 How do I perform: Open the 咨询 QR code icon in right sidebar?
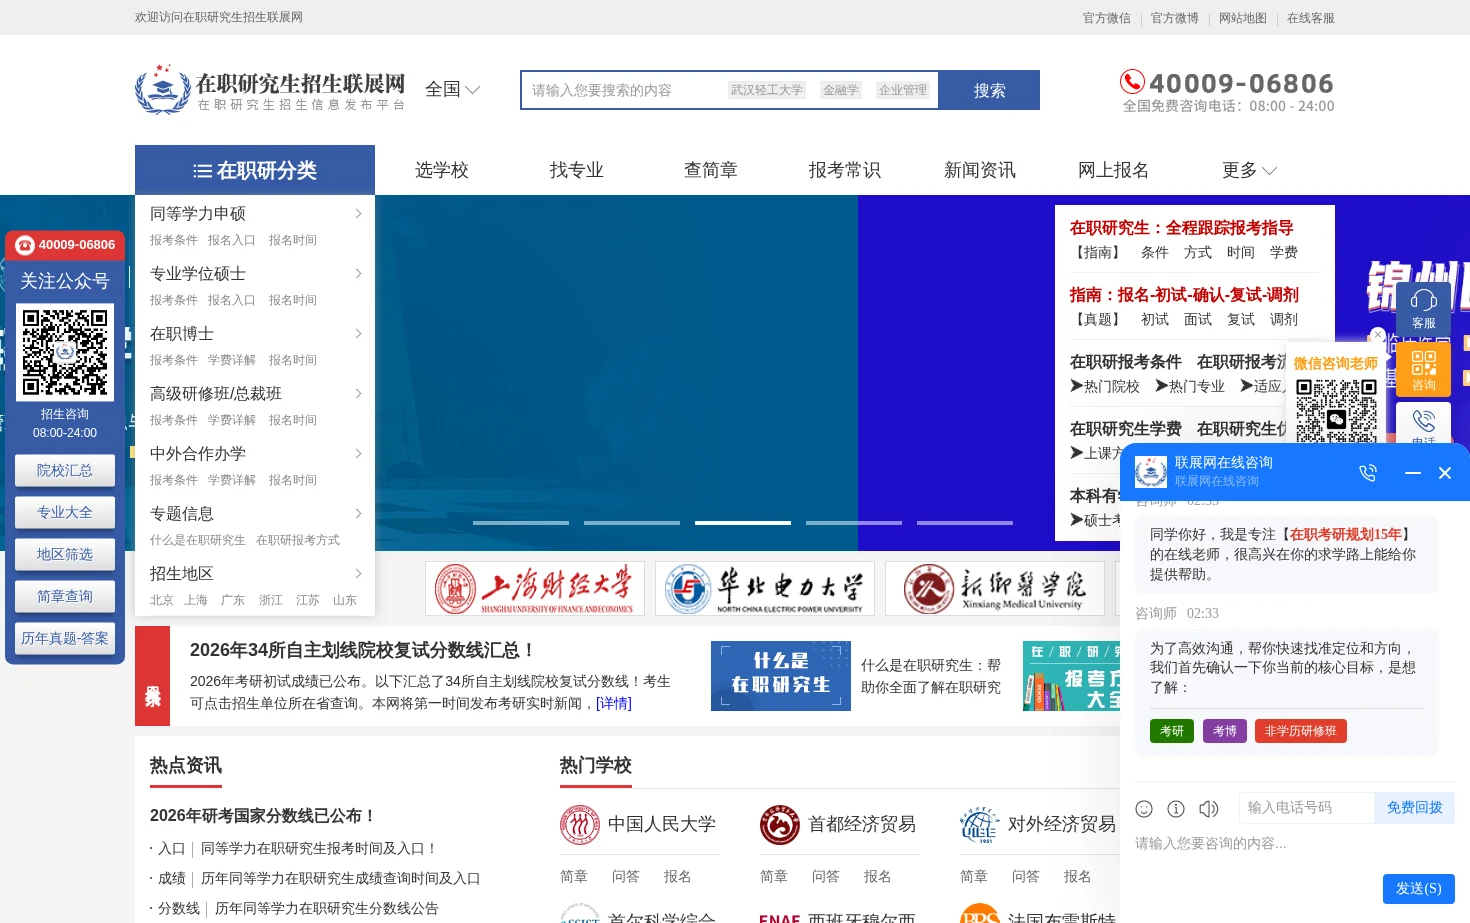pyautogui.click(x=1424, y=369)
